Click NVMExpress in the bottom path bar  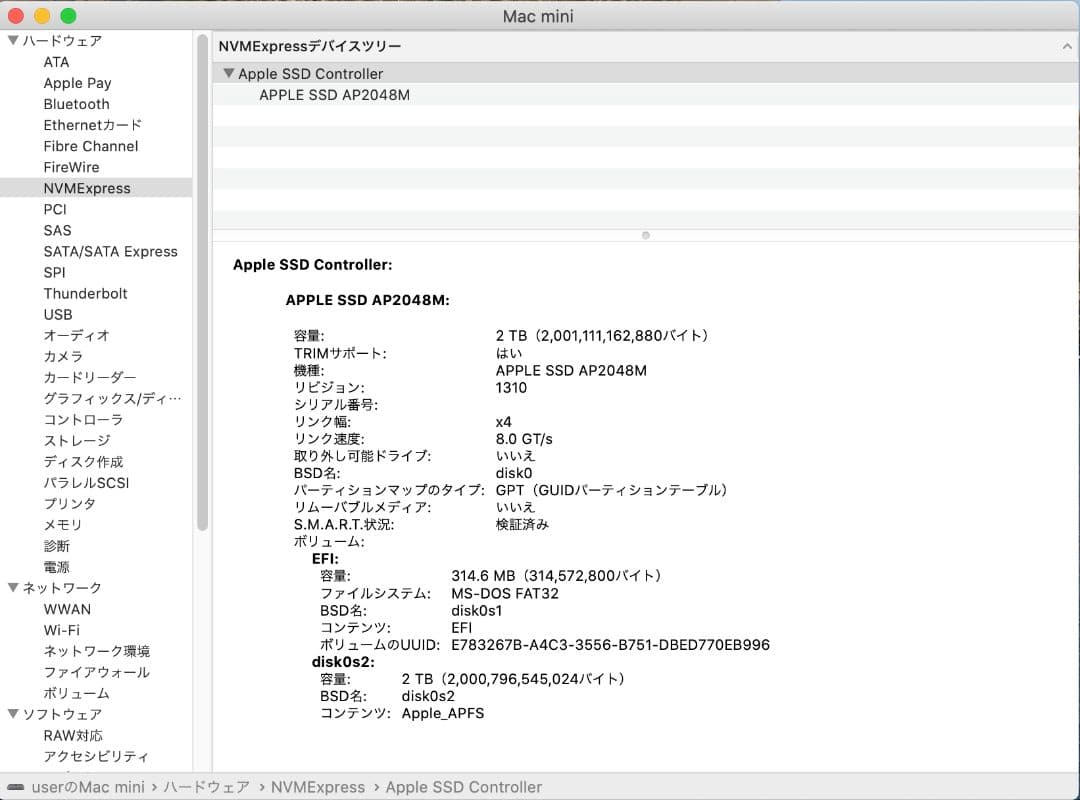click(x=318, y=787)
